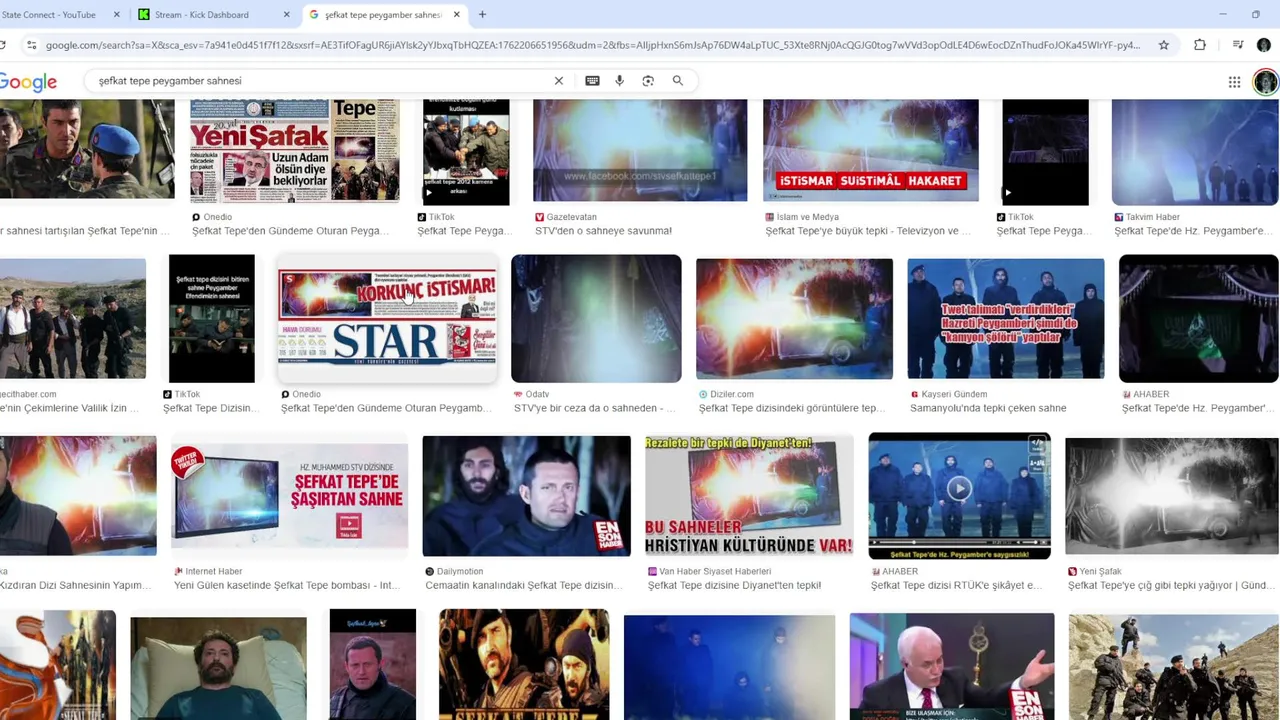The width and height of the screenshot is (1280, 720).
Task: Open the Google account avatar
Action: click(1265, 82)
